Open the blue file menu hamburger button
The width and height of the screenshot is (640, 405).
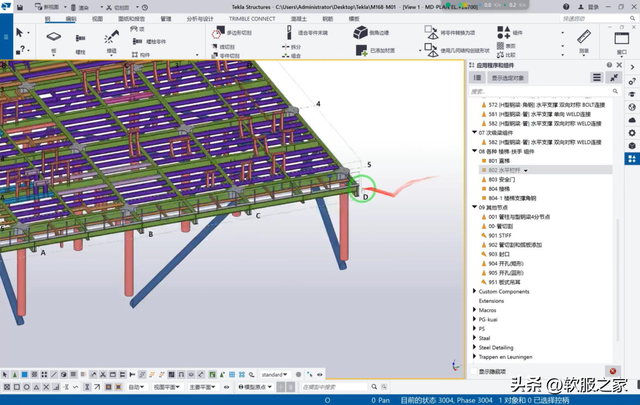(6, 37)
